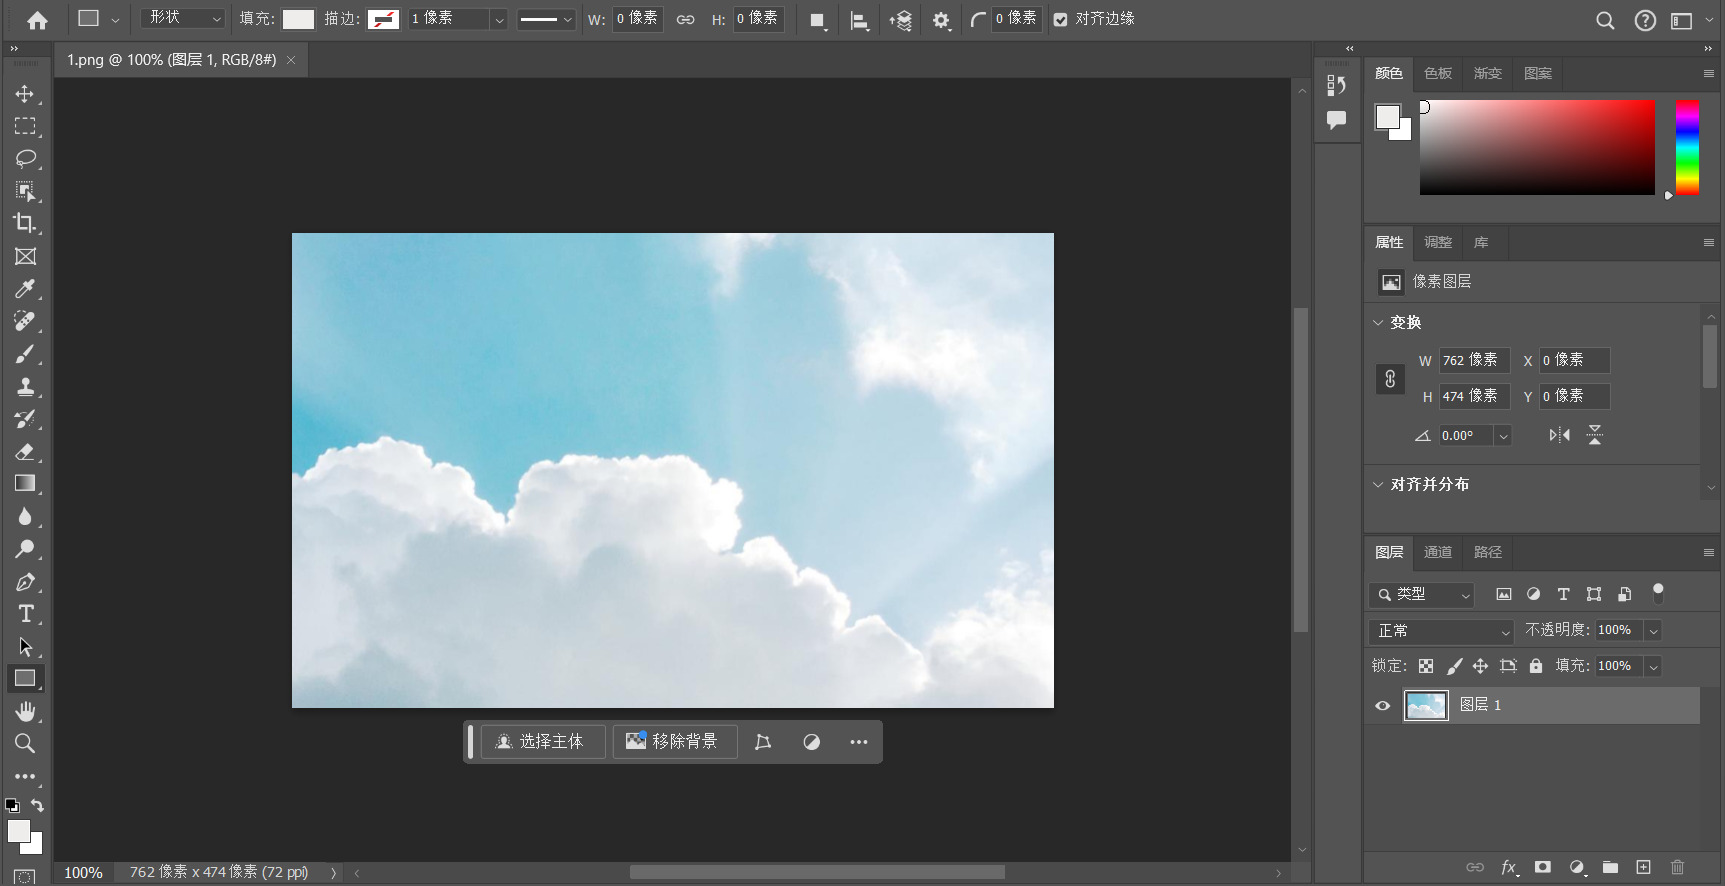The width and height of the screenshot is (1725, 886).
Task: Delete layer using trash icon
Action: click(1677, 867)
